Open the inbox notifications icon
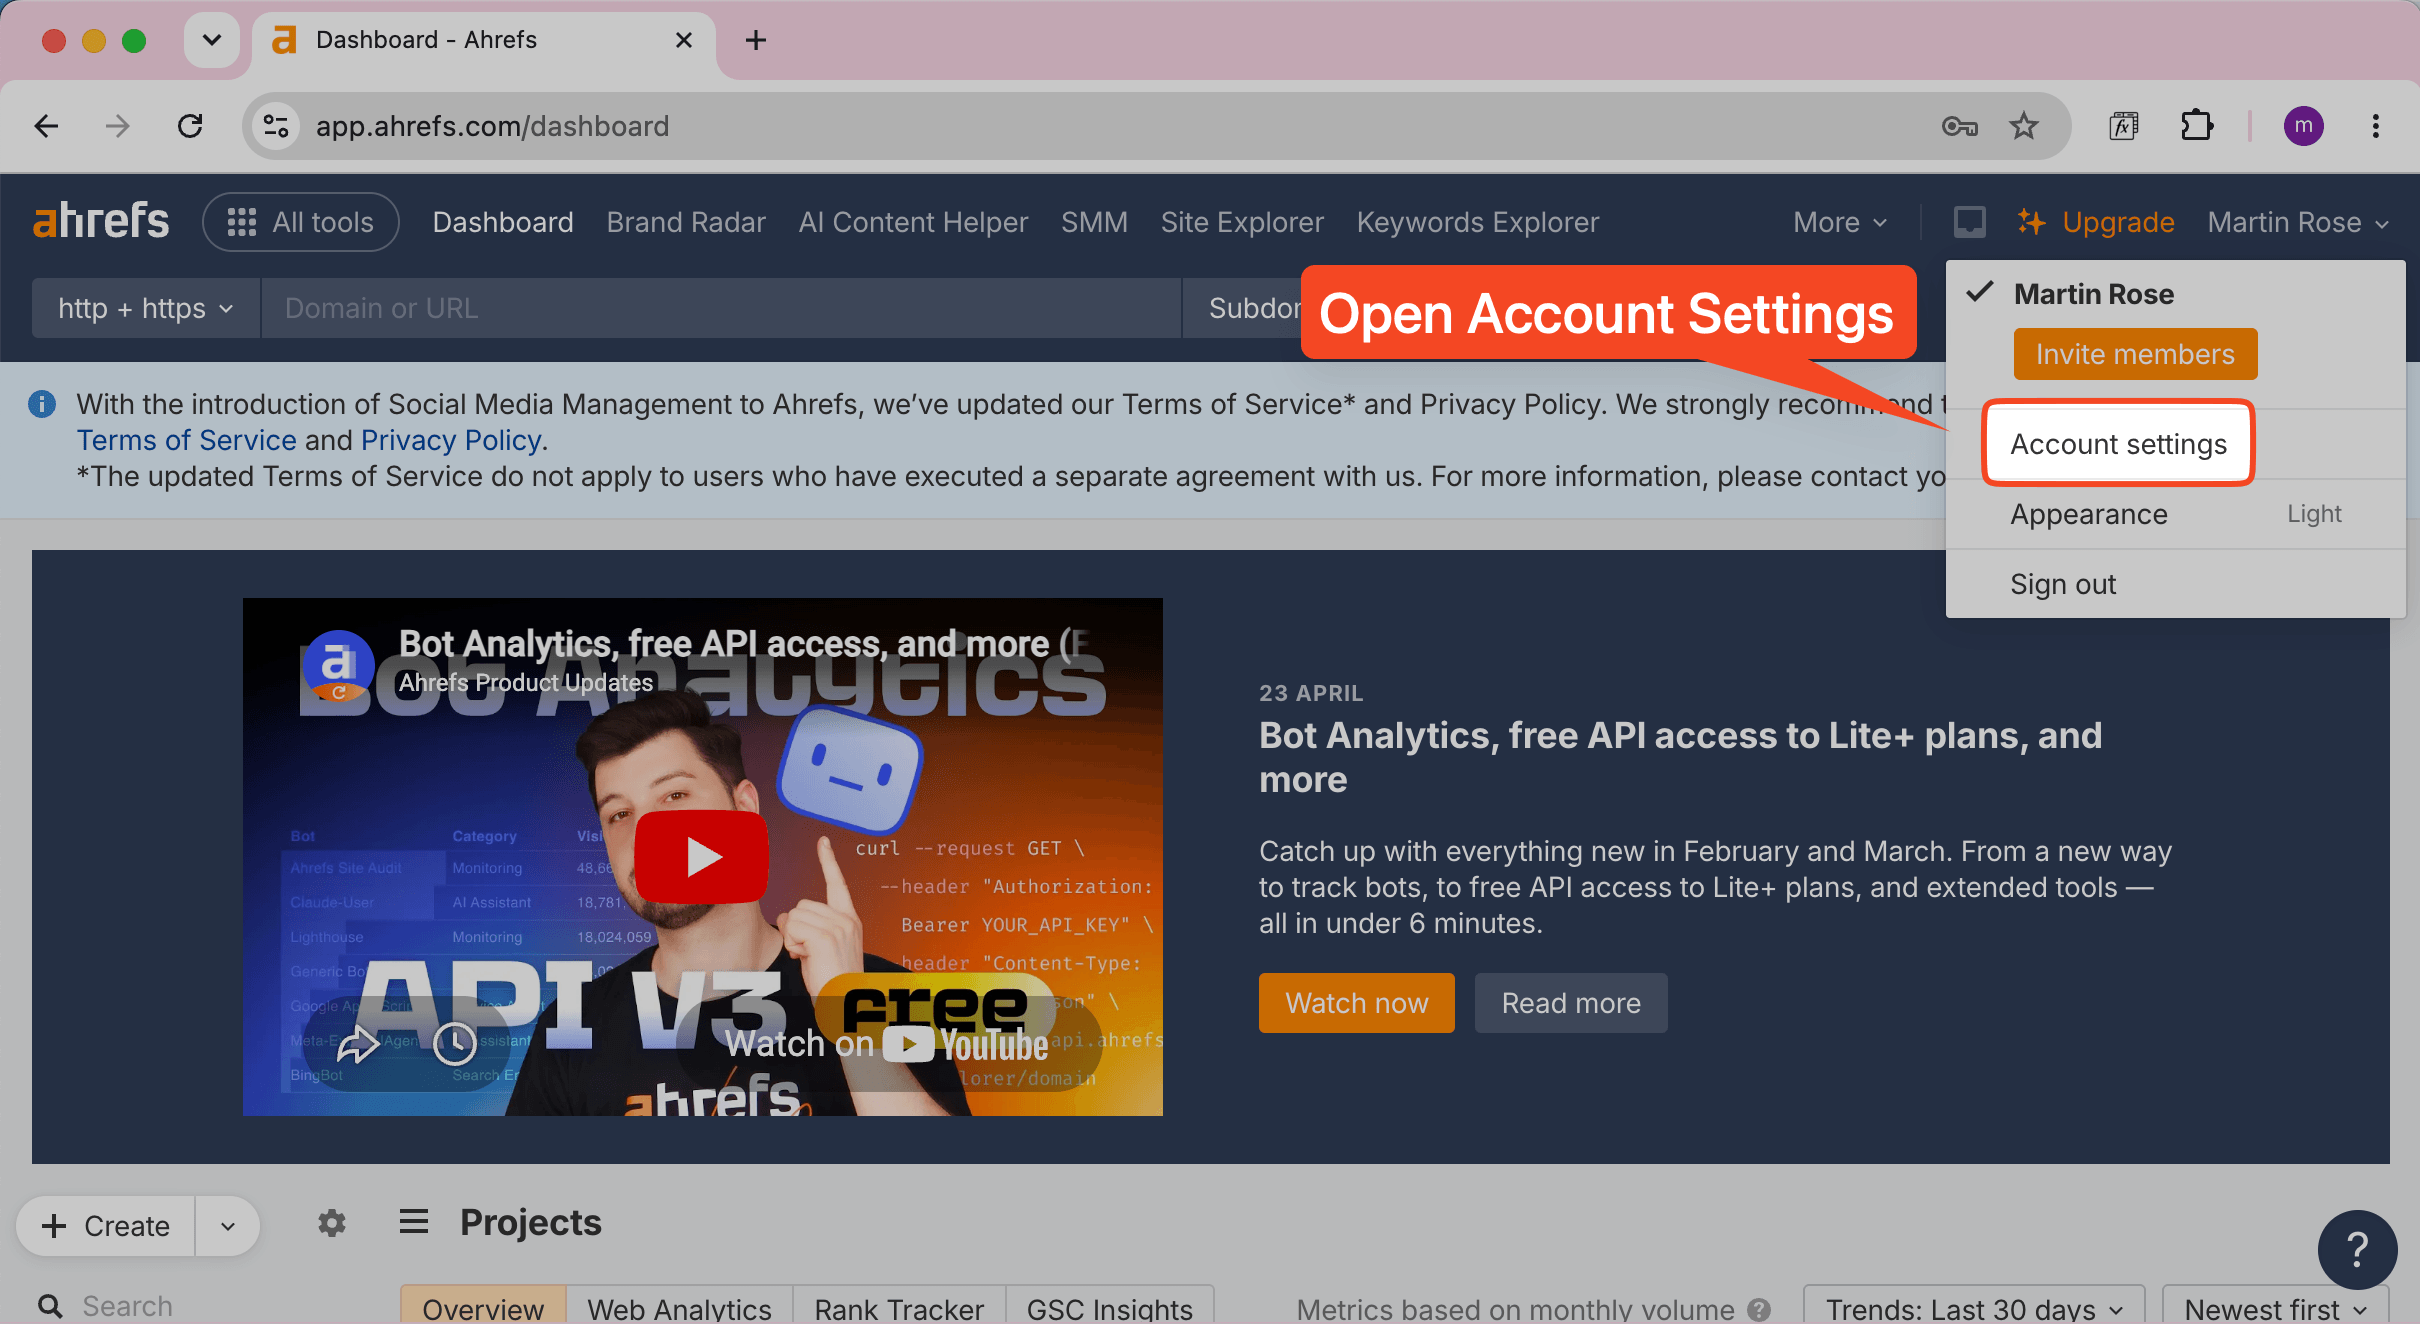The width and height of the screenshot is (2420, 1324). pyautogui.click(x=1969, y=222)
